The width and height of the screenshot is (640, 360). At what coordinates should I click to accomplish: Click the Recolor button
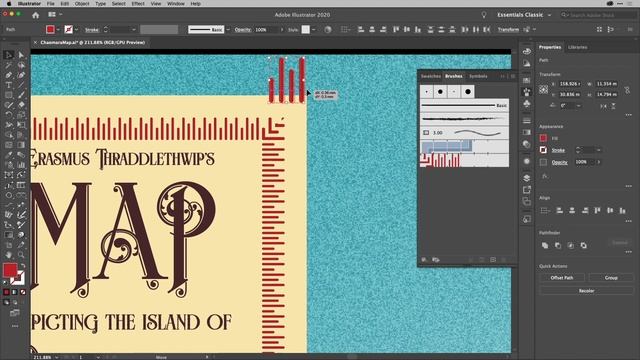click(x=587, y=291)
